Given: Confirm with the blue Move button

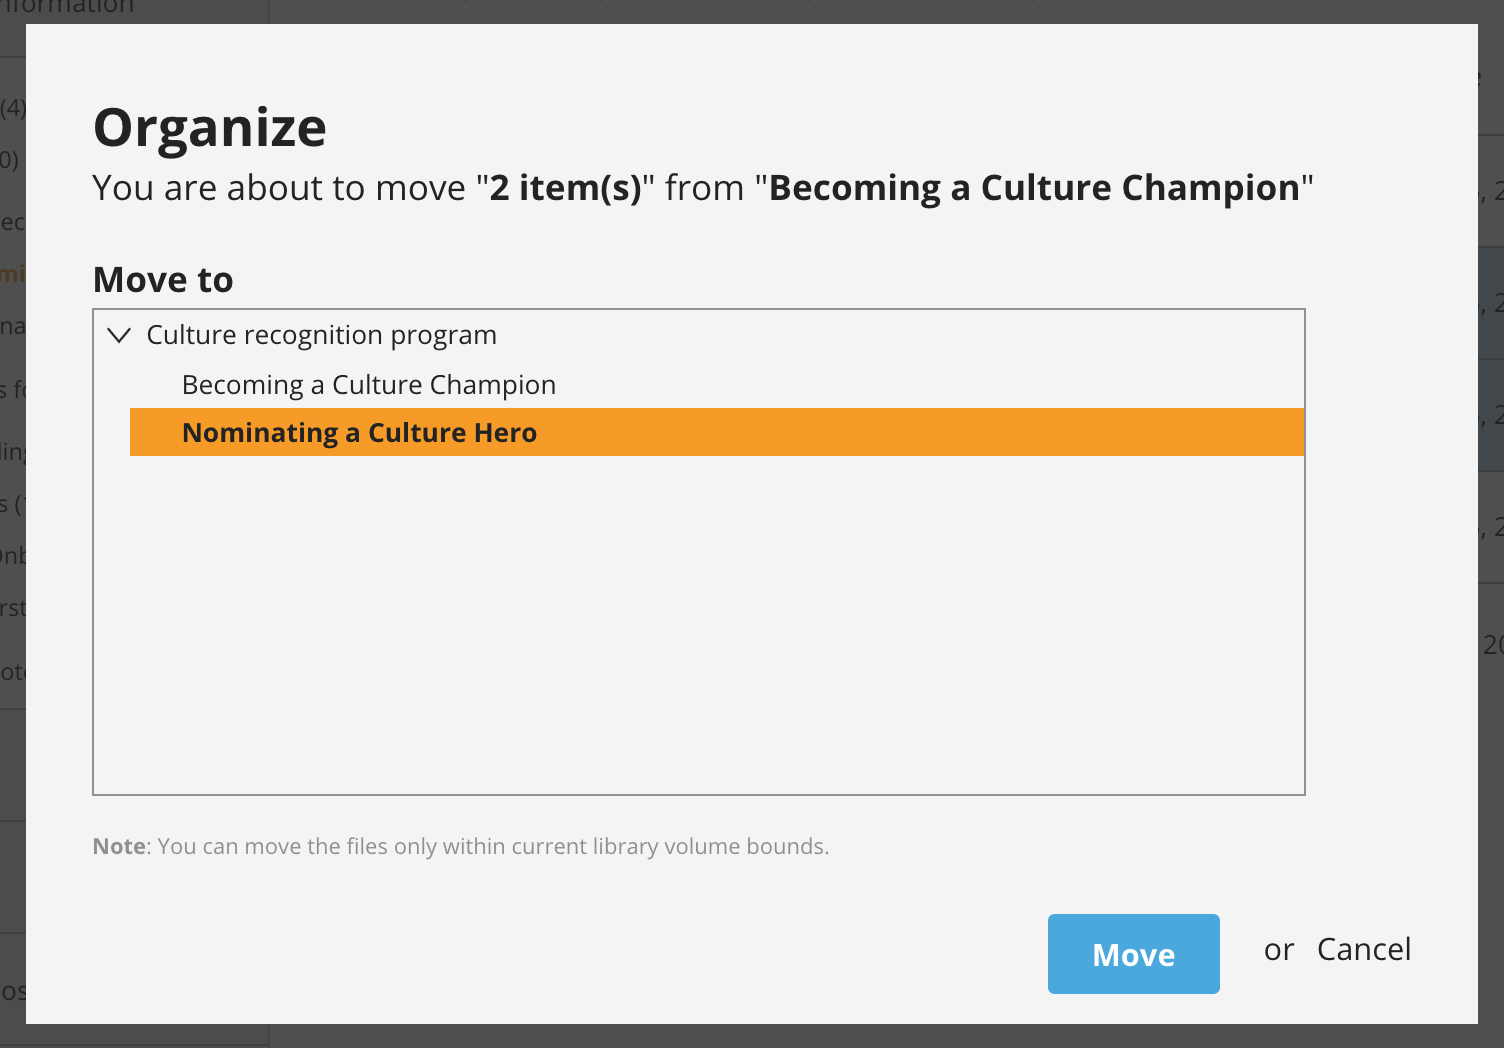Looking at the screenshot, I should click(1133, 954).
